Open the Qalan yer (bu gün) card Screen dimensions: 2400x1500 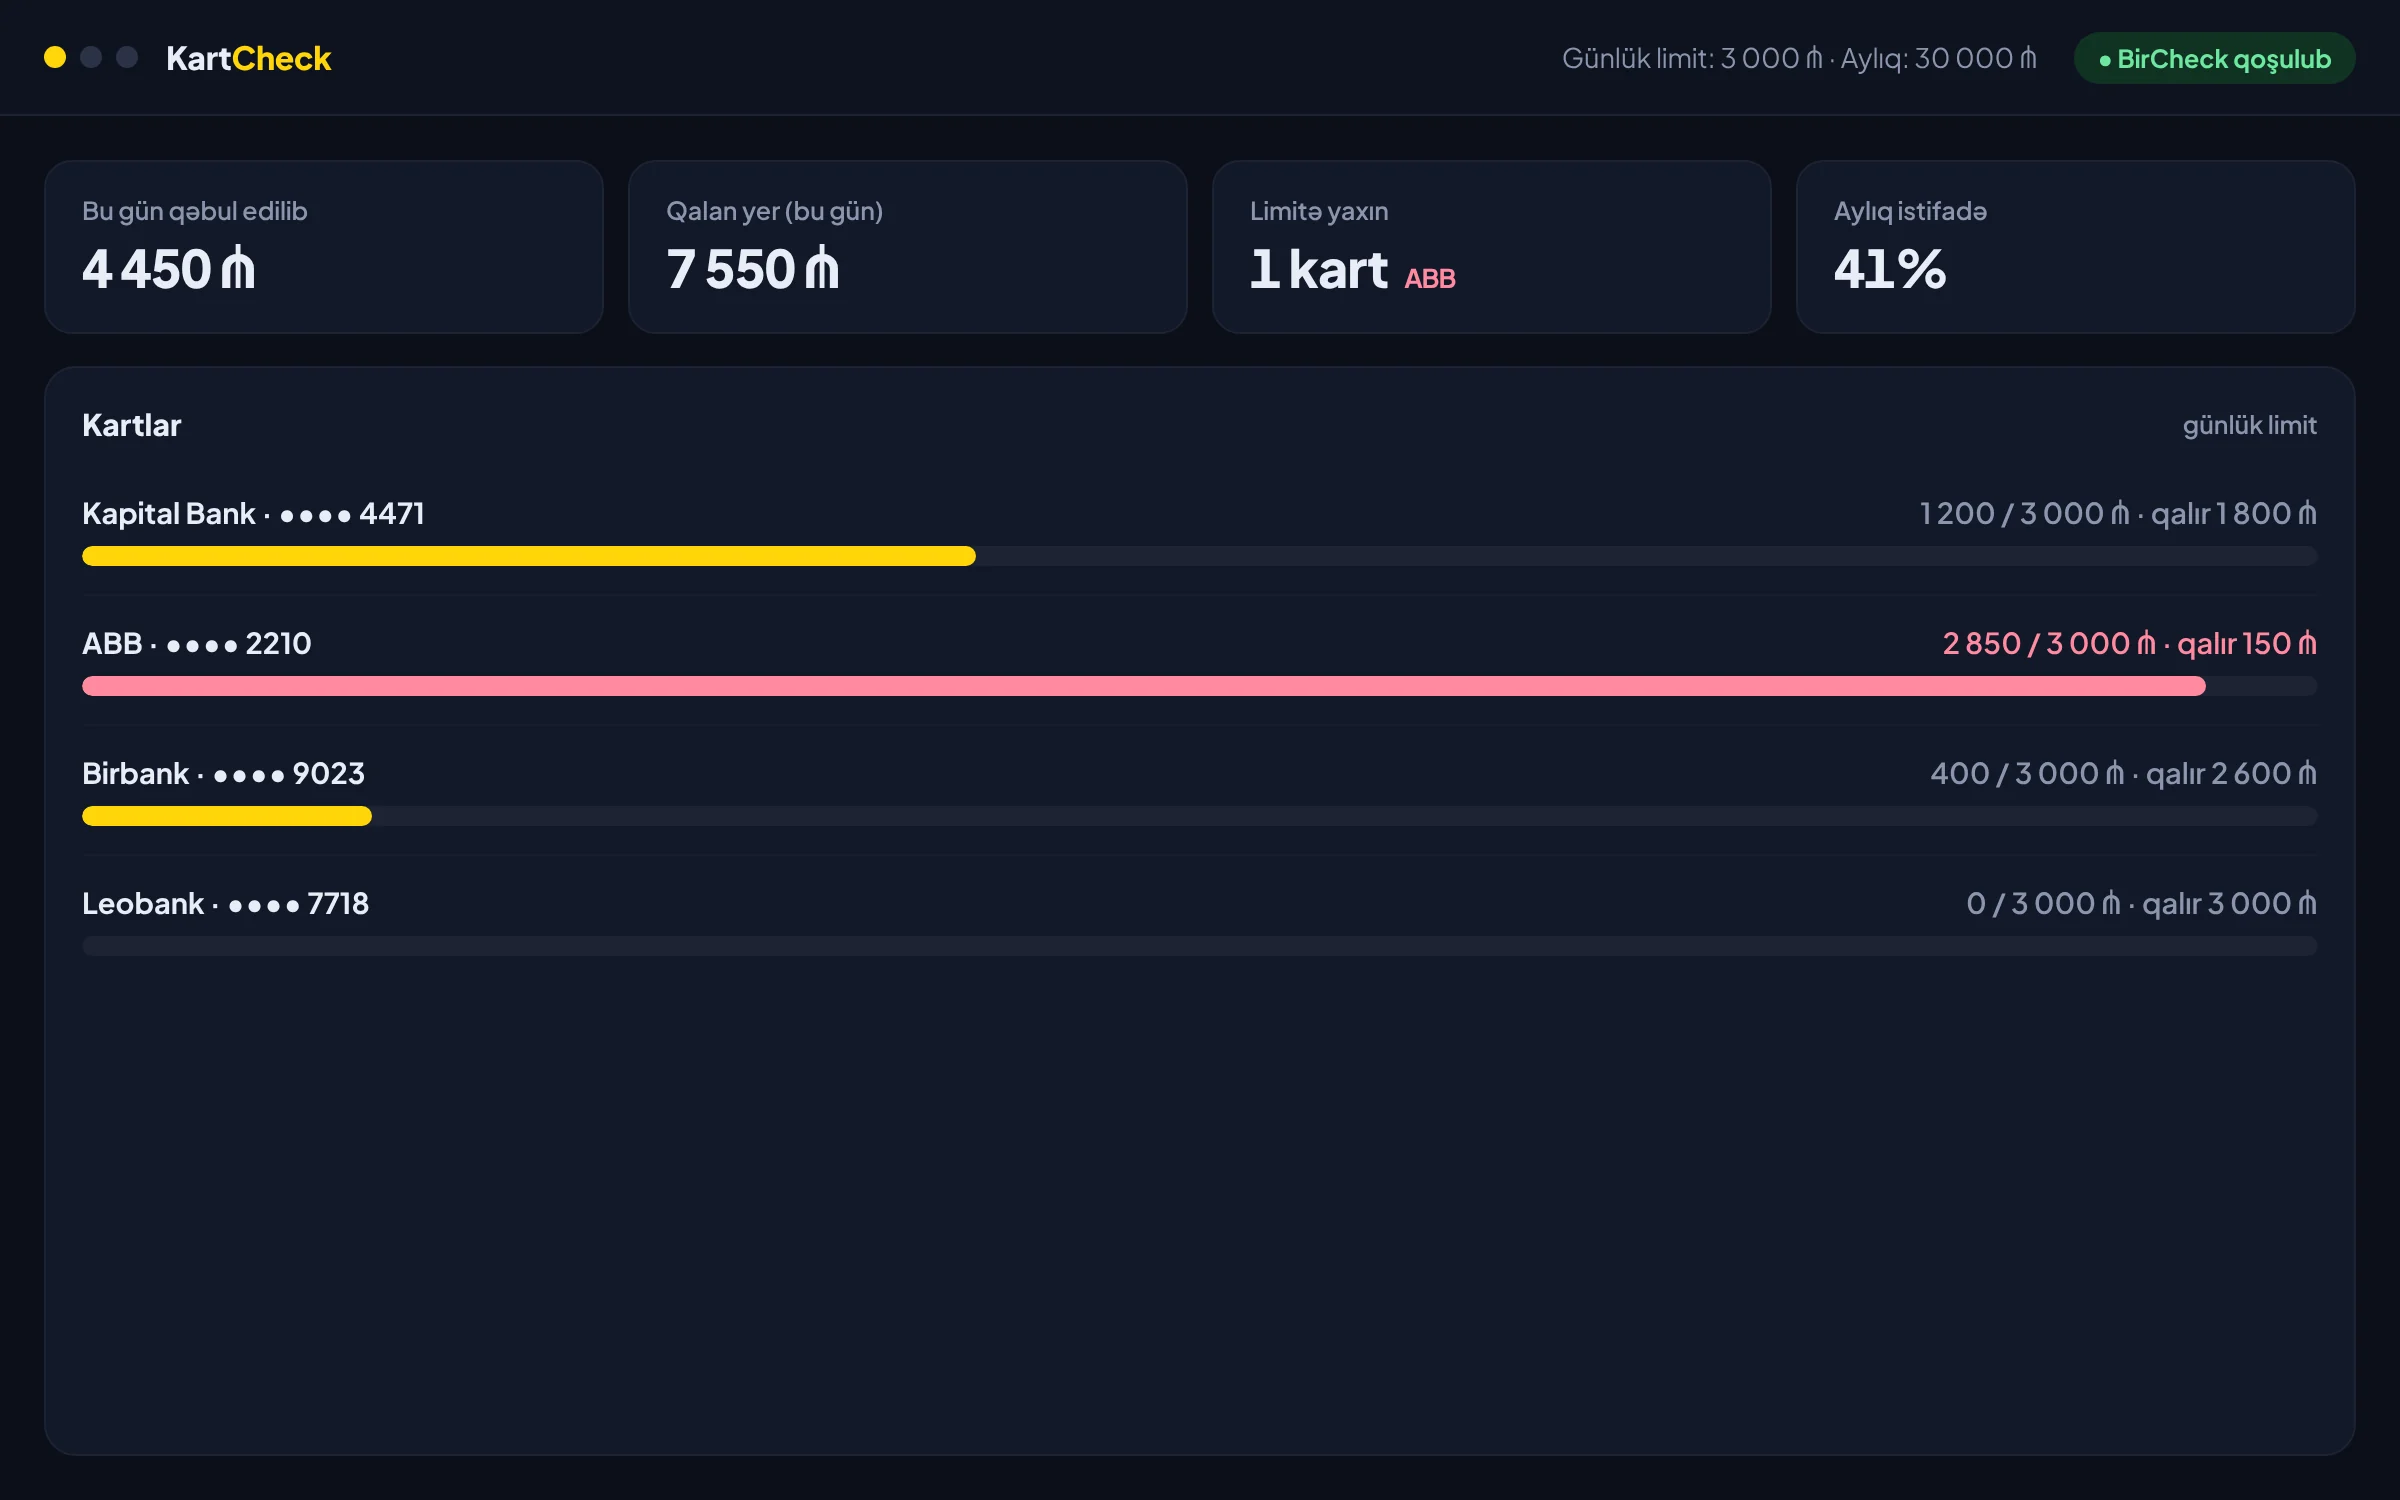[908, 247]
